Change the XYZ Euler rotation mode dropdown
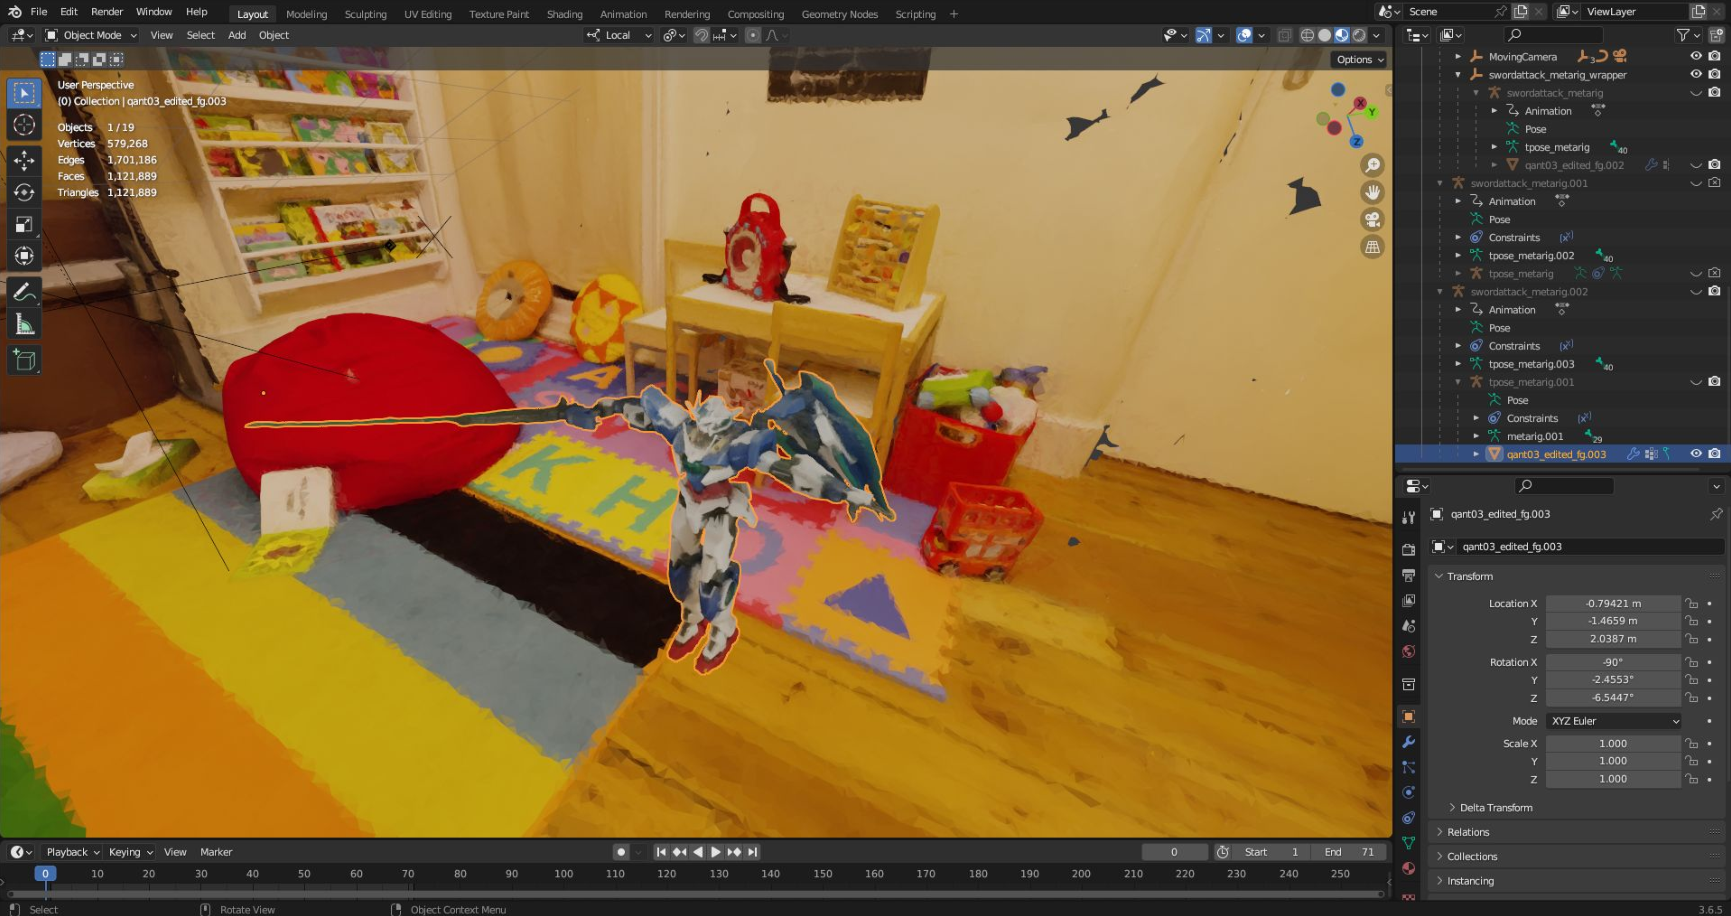Viewport: 1731px width, 916px height. tap(1613, 720)
